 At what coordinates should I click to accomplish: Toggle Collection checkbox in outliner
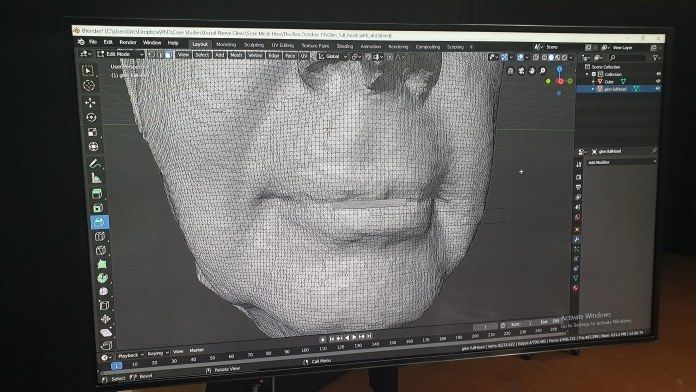tap(594, 74)
